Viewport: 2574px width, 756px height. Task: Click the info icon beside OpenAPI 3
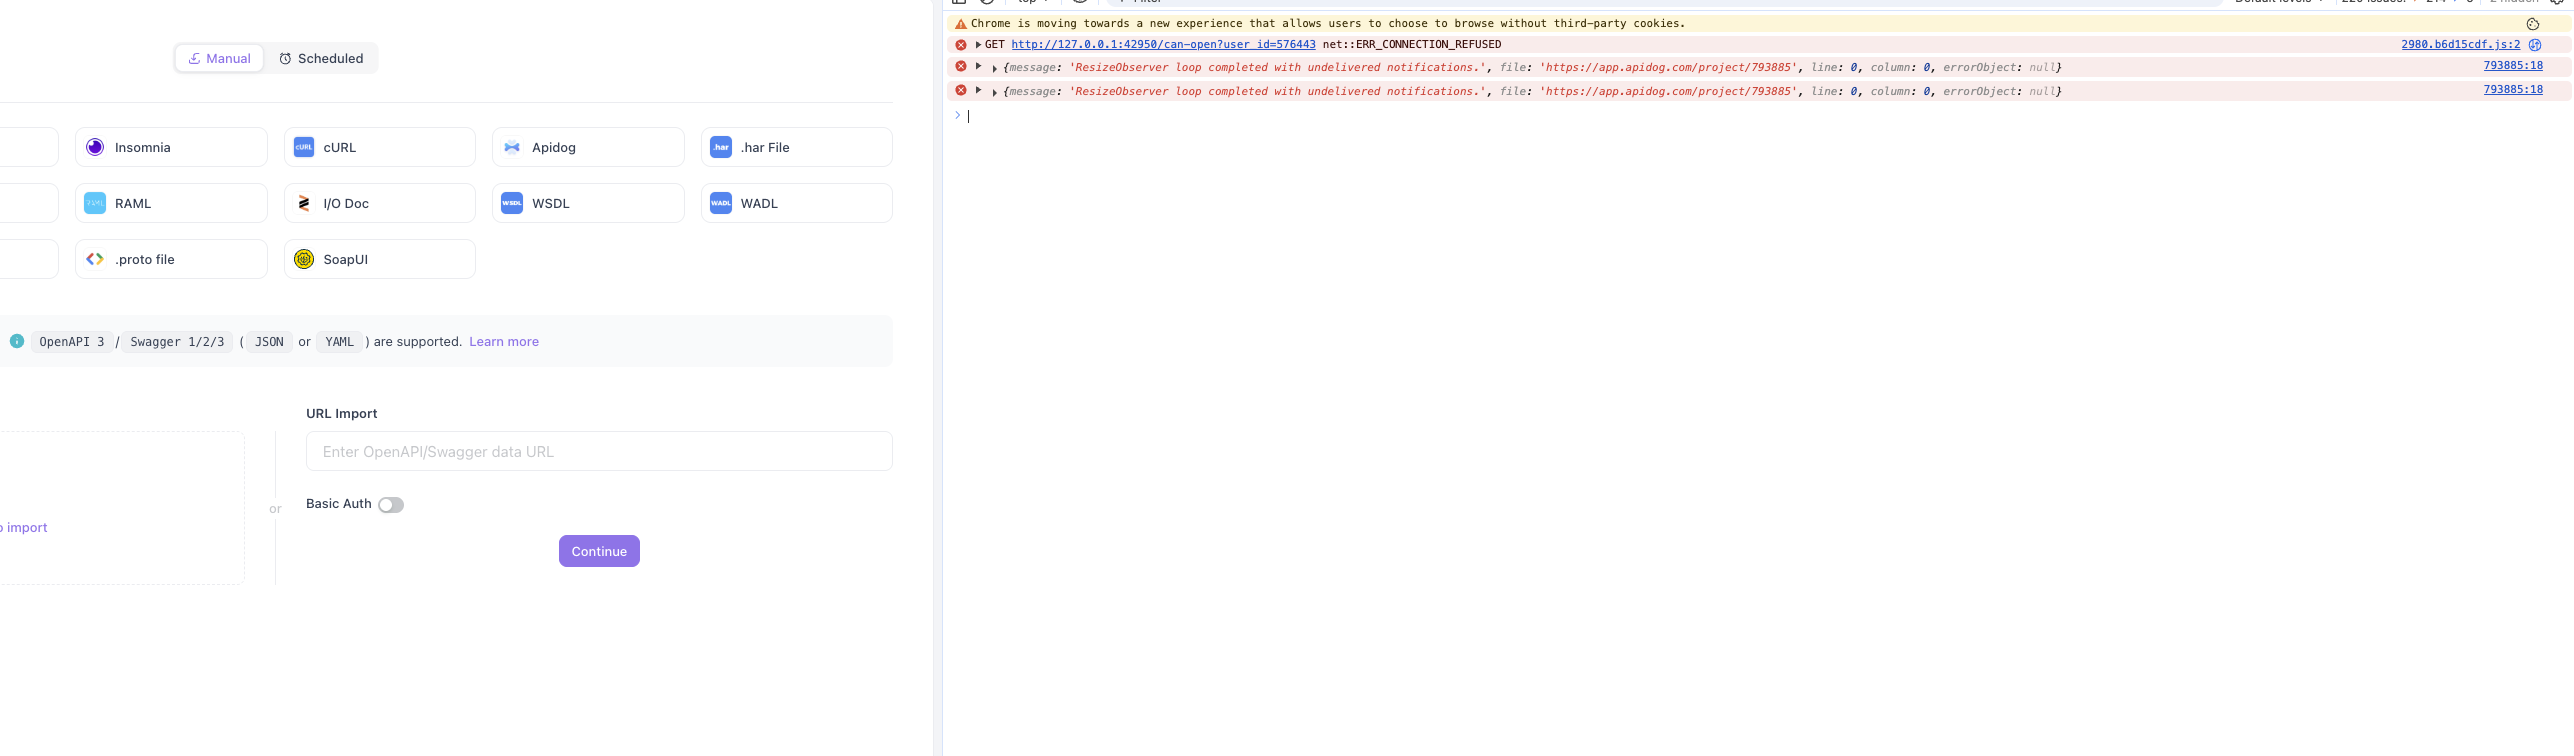click(x=17, y=341)
